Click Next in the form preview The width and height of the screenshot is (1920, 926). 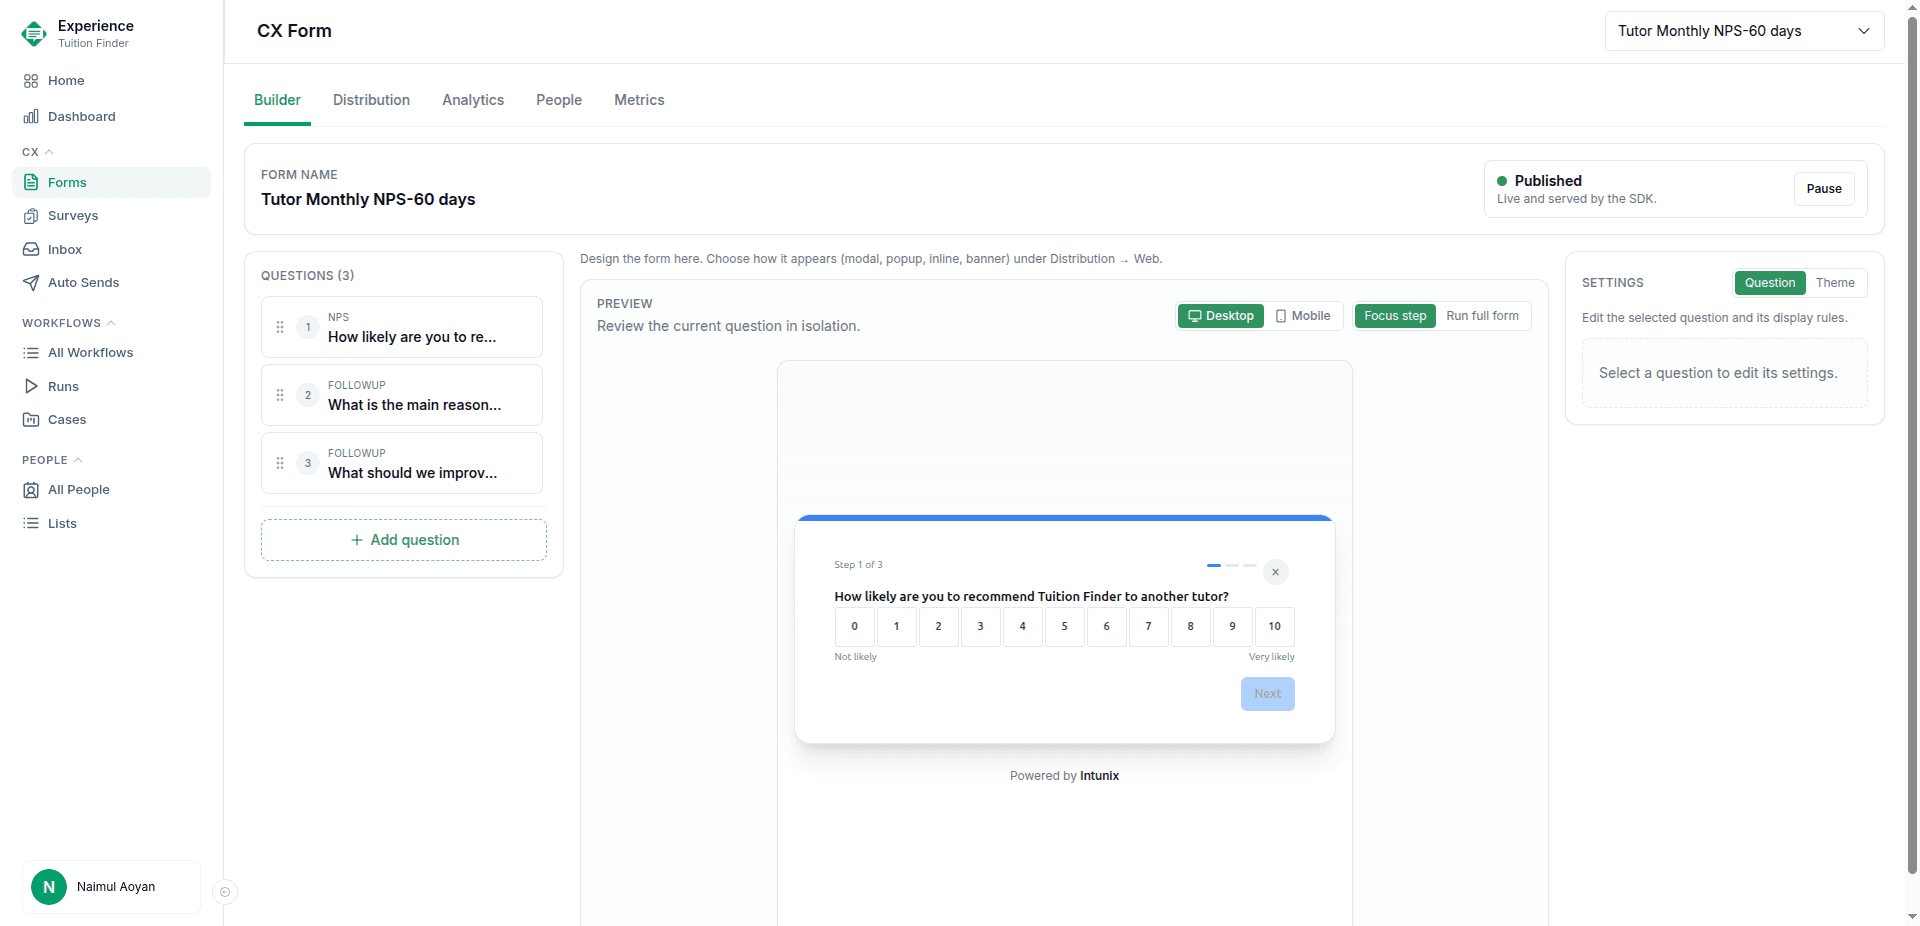1267,694
